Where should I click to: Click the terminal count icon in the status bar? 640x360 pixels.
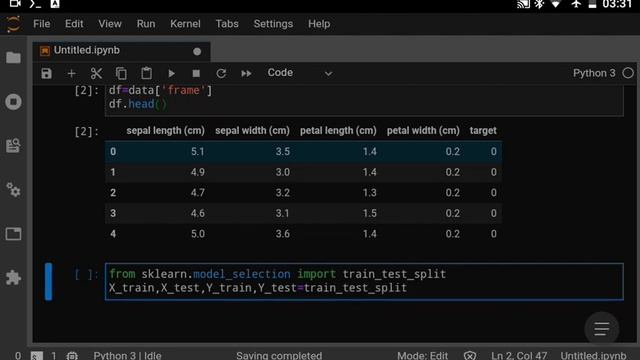click(37, 356)
